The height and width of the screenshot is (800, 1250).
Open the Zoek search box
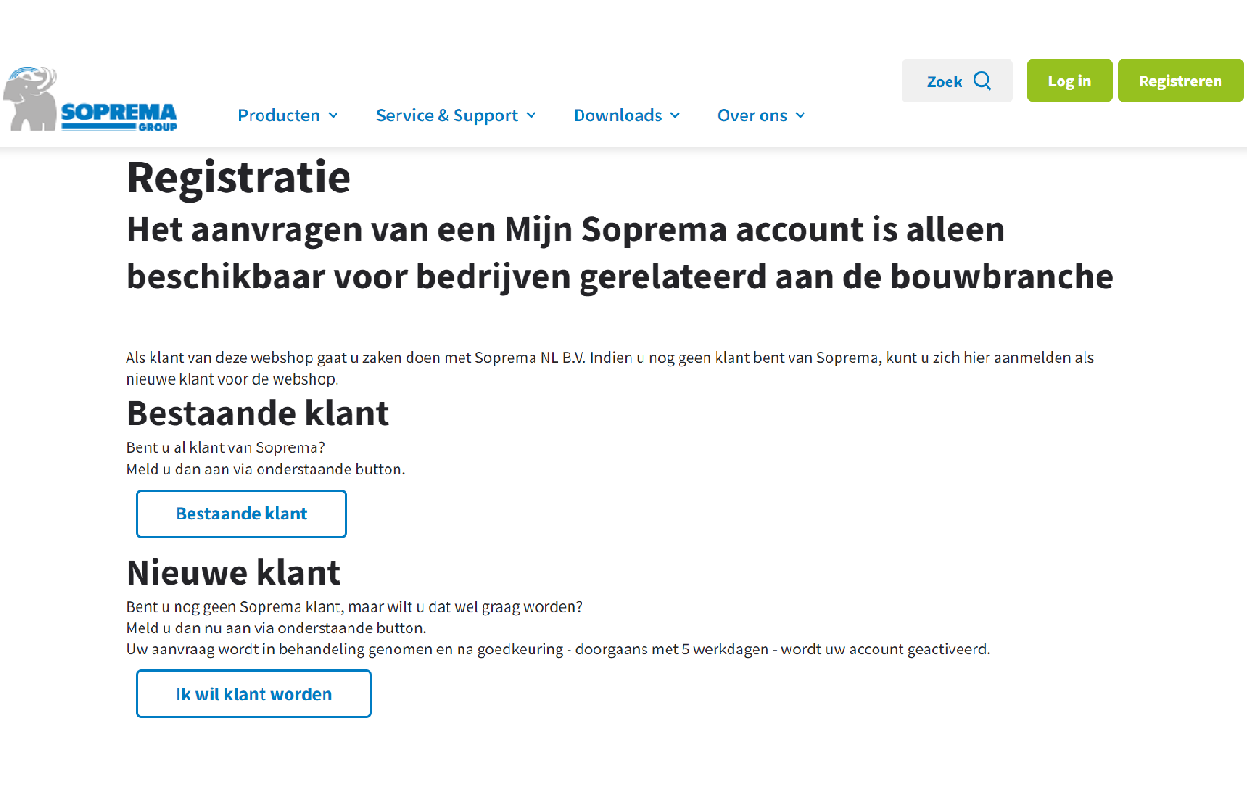(x=957, y=81)
